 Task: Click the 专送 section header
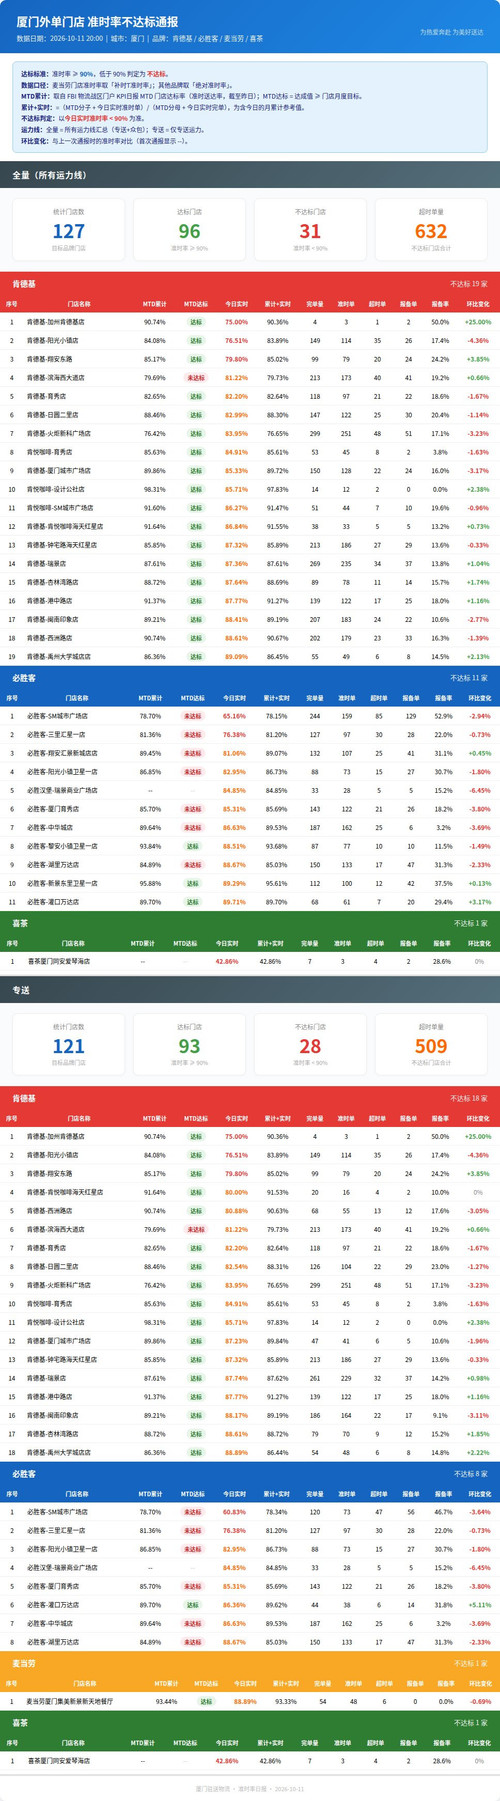pos(250,990)
